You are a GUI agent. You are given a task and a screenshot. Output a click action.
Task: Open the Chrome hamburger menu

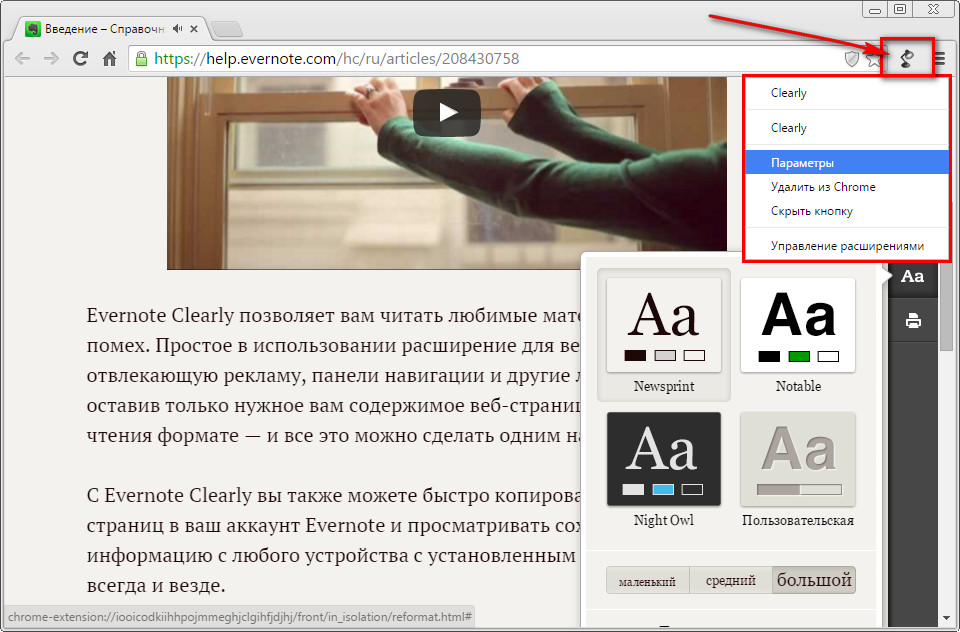coord(940,59)
